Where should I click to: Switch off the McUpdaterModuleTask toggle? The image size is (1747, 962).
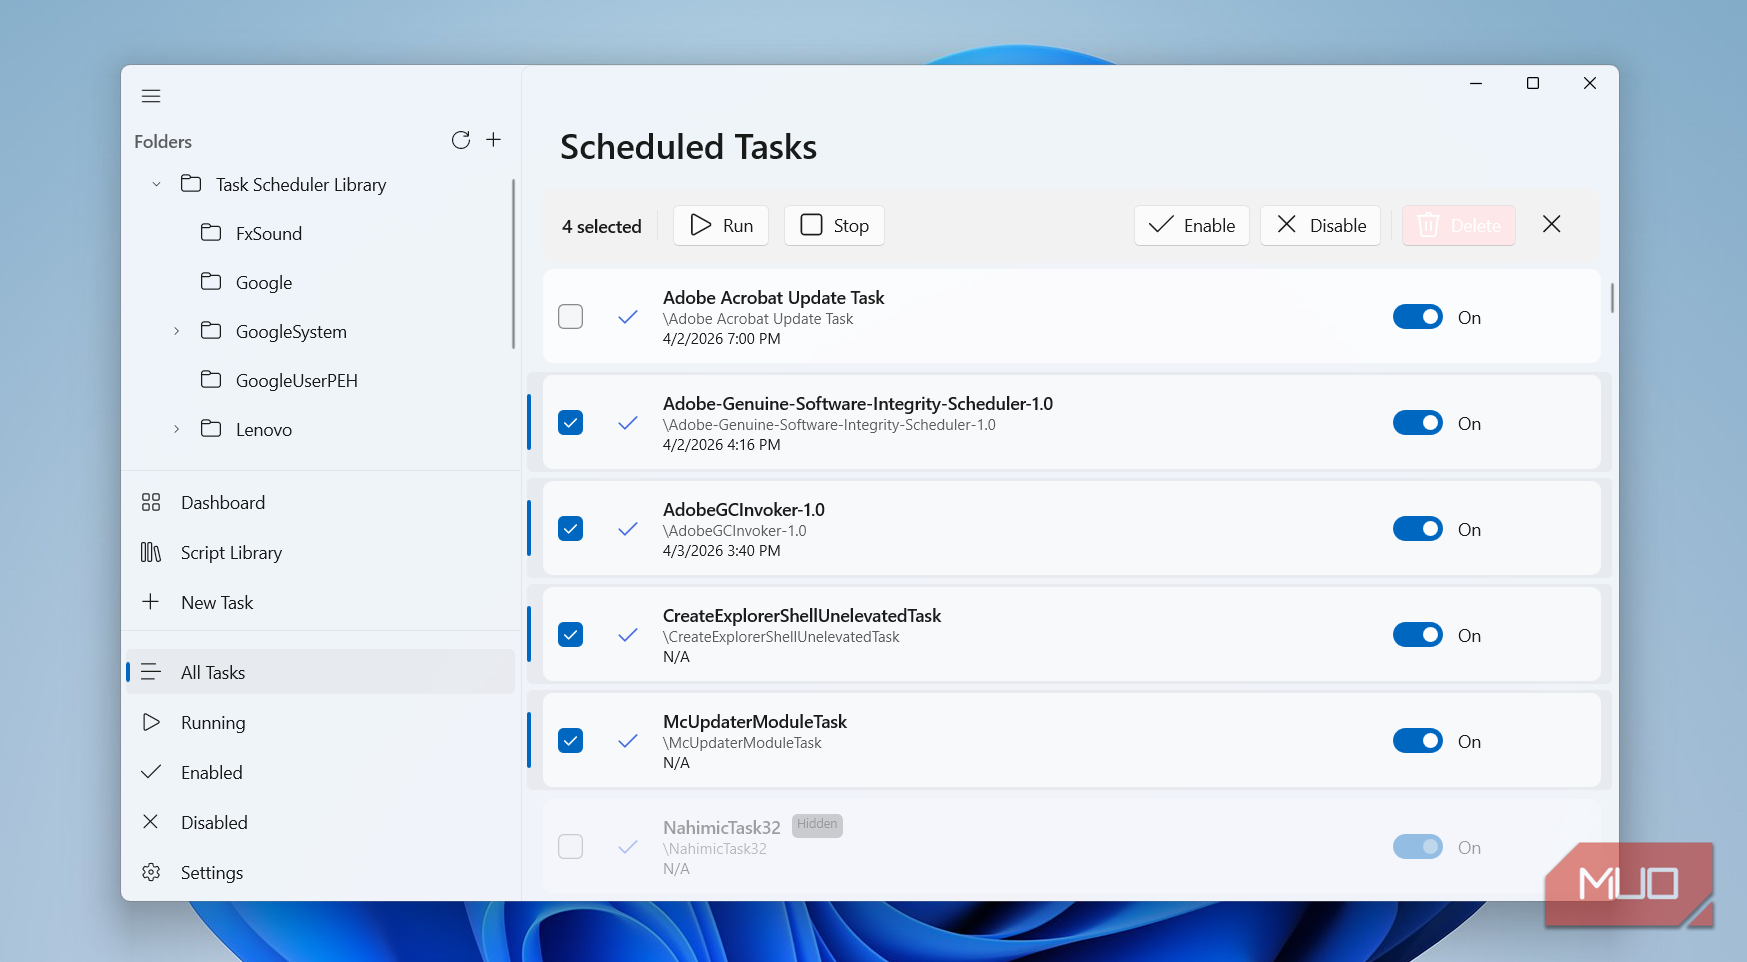(x=1418, y=741)
